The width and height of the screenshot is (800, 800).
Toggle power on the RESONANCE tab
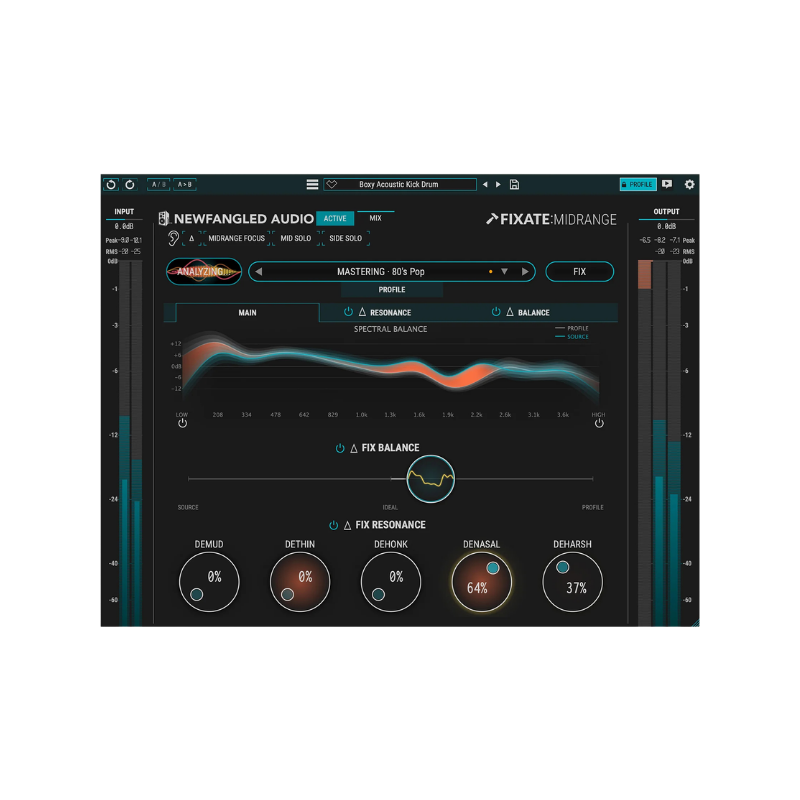(x=348, y=312)
